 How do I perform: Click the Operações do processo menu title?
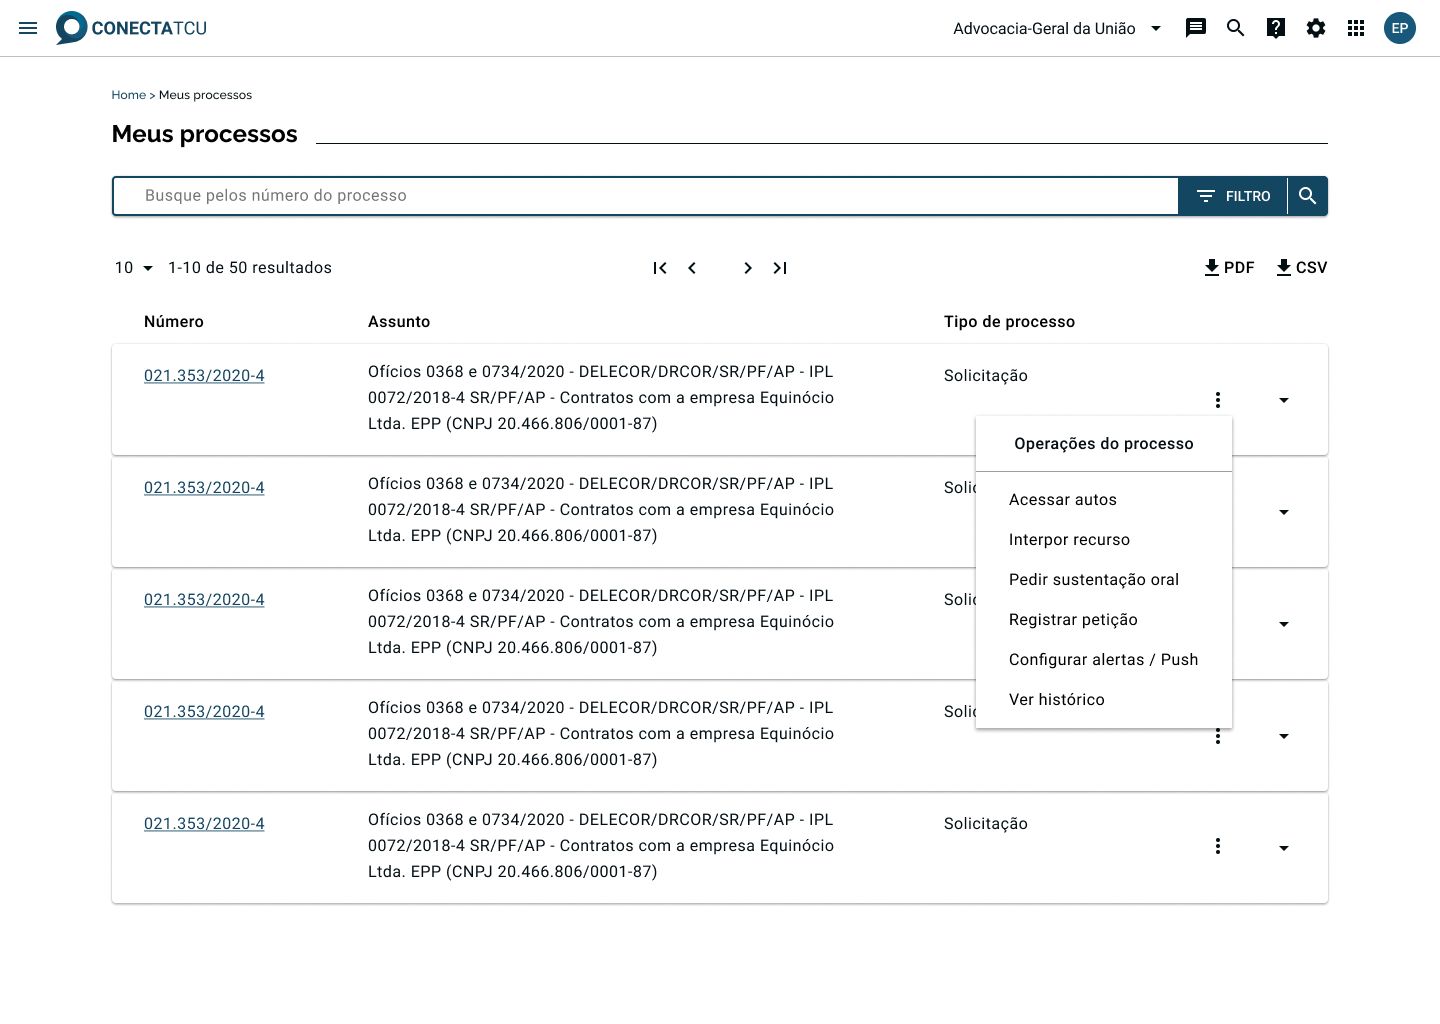pos(1104,444)
